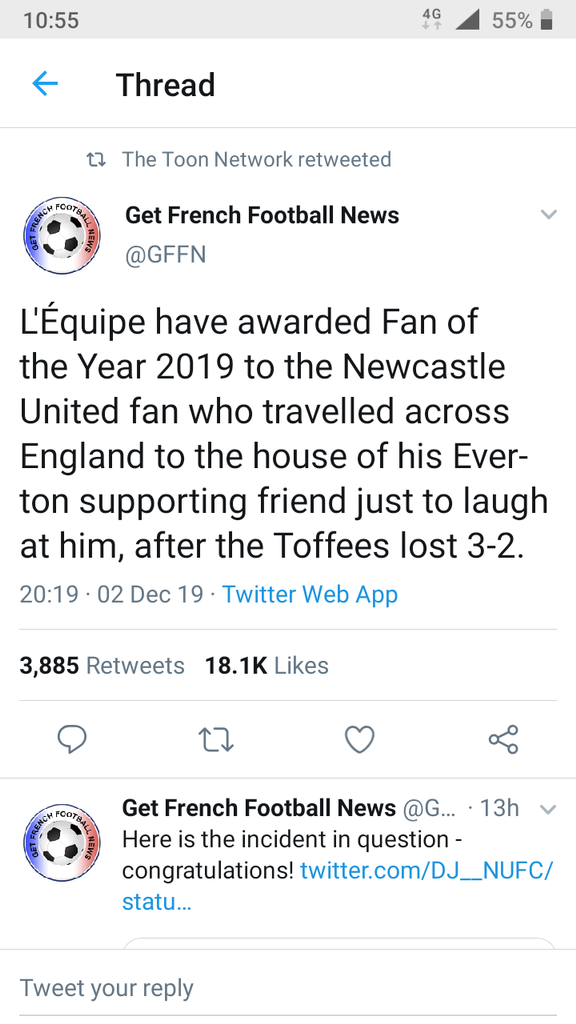The image size is (576, 1024).
Task: Tap The Toon Network retweeted label
Action: click(x=257, y=159)
